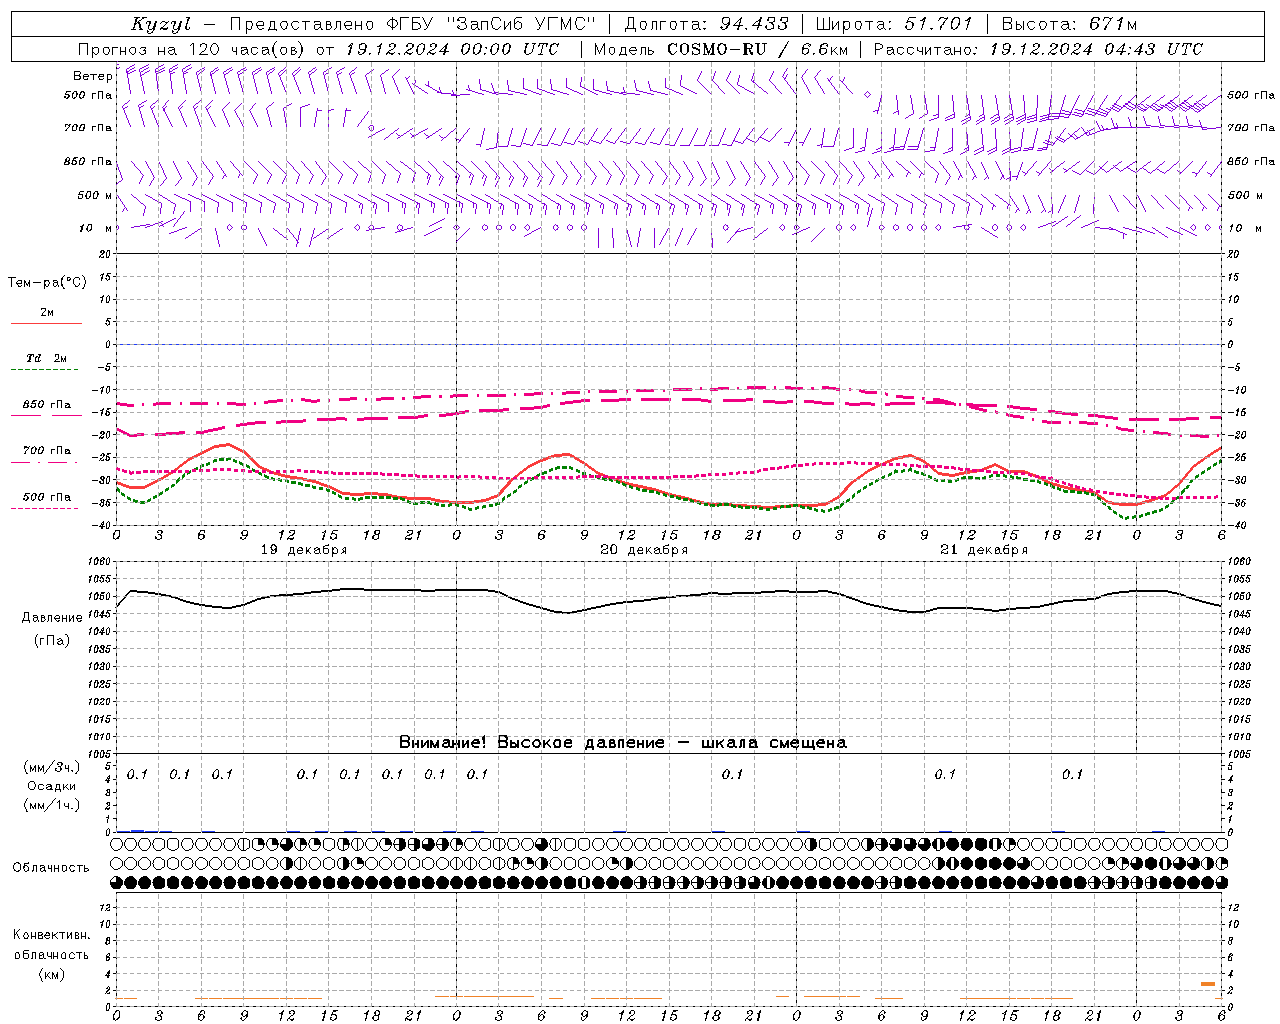This screenshot has width=1280, height=1024.
Task: Click the Облачность cloudiness label
Action: point(51,868)
